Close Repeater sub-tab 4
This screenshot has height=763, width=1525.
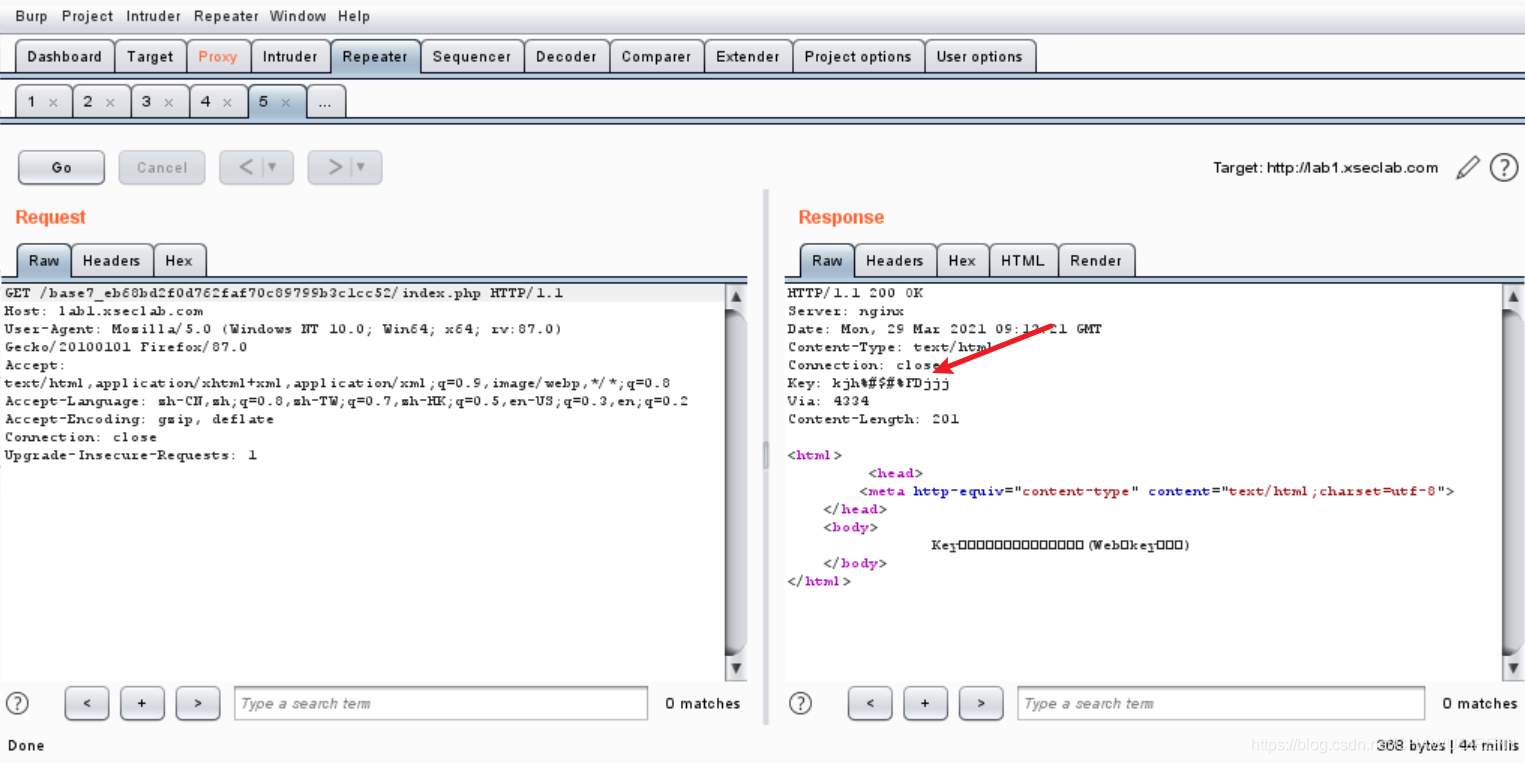228,103
